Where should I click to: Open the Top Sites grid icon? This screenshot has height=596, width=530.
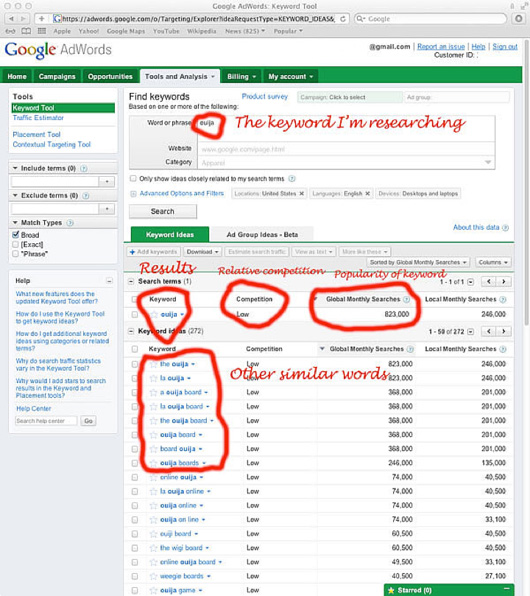[41, 31]
